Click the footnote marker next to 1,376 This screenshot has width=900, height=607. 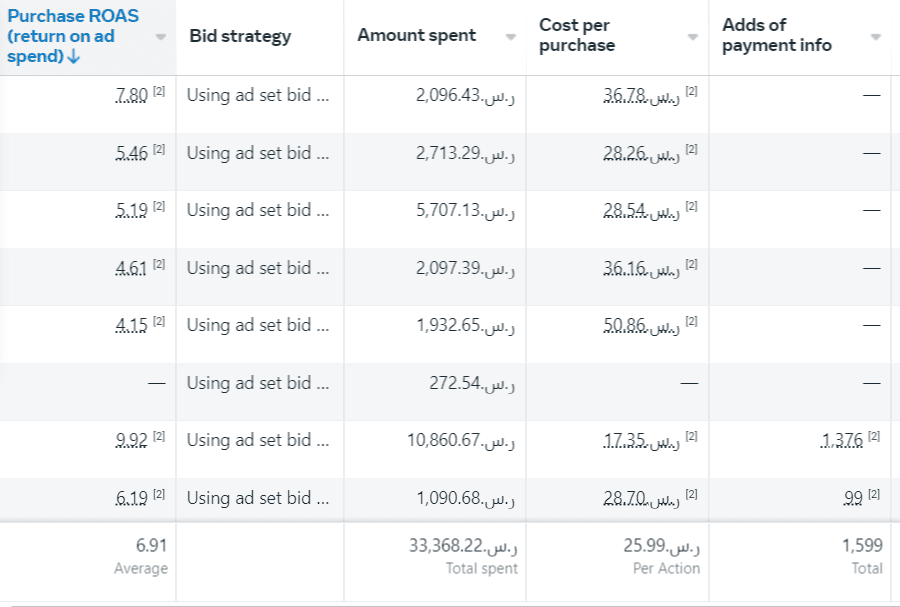(x=874, y=438)
